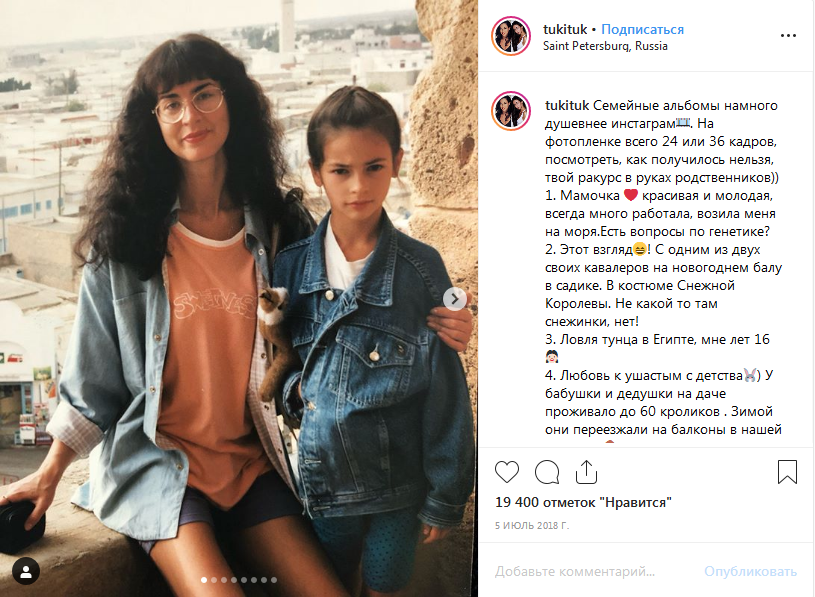Viewport: 815px width, 597px height.
Task: Select first carousel dot indicator
Action: (x=204, y=580)
